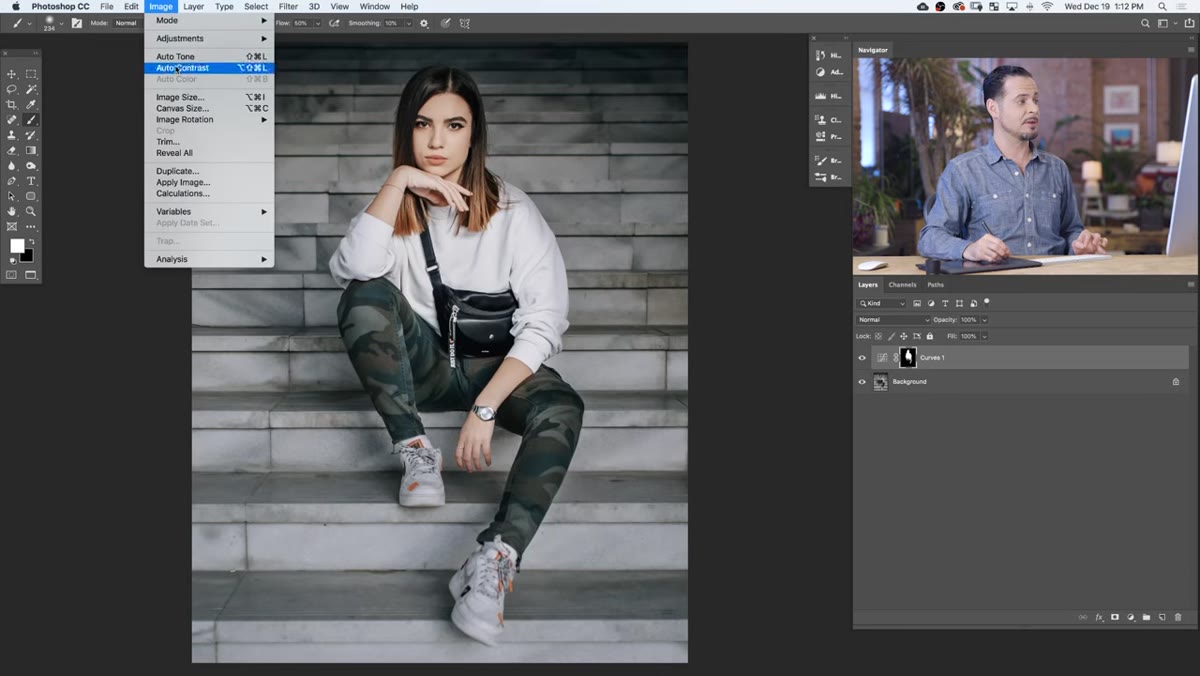Select the Path Selection tool
This screenshot has height=676, width=1200.
coord(12,196)
